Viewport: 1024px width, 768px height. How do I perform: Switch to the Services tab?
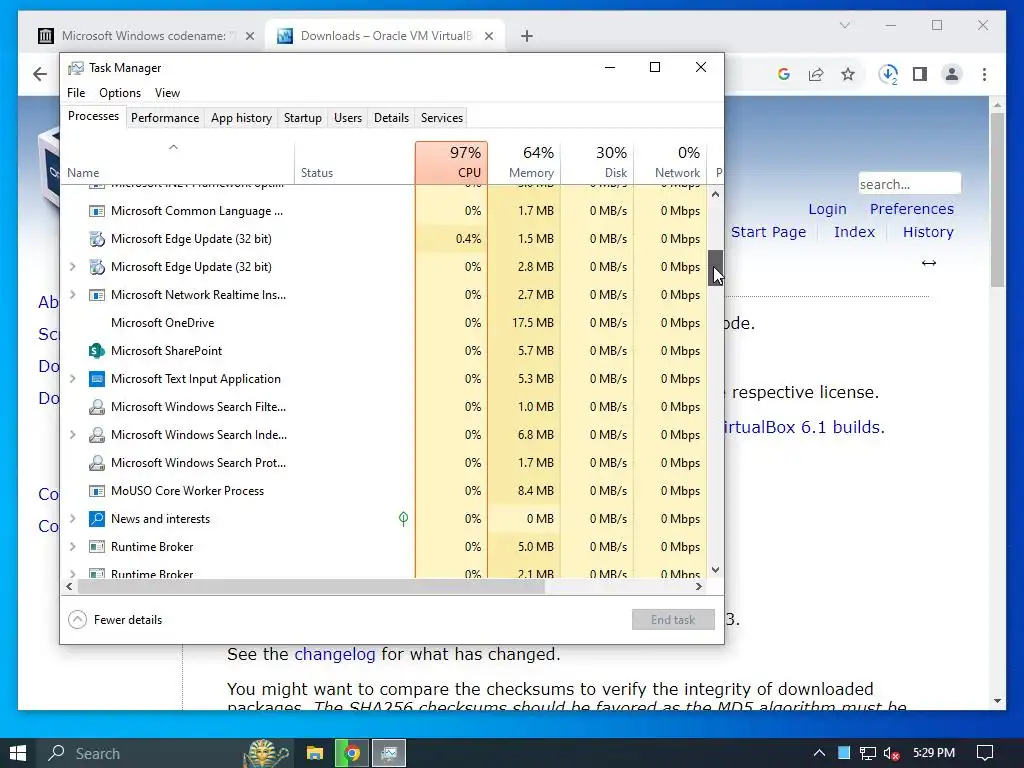click(x=441, y=118)
